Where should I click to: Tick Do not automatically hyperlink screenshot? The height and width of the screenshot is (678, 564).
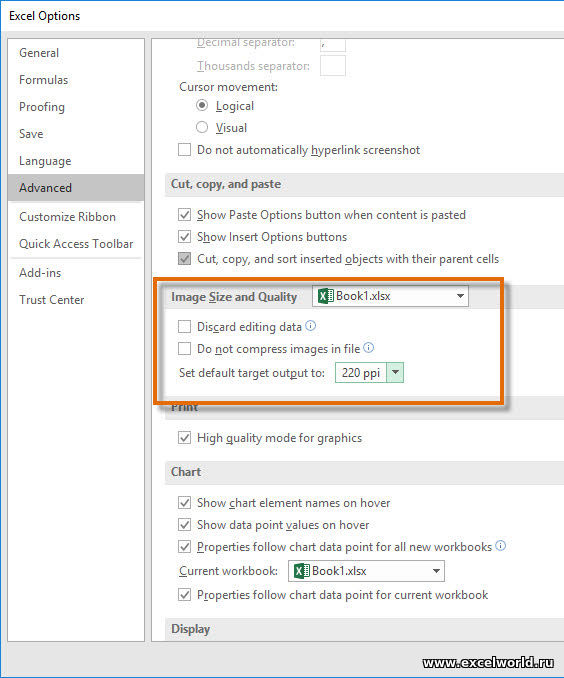[184, 150]
